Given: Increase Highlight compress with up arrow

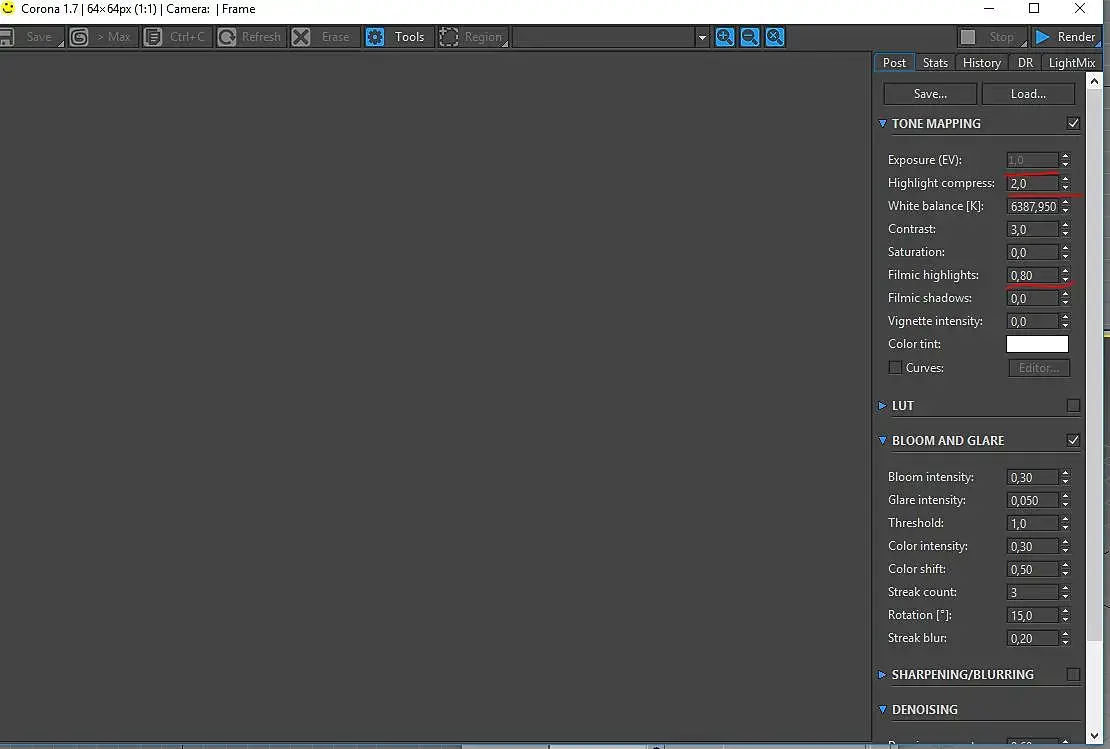Looking at the screenshot, I should click(x=1065, y=179).
